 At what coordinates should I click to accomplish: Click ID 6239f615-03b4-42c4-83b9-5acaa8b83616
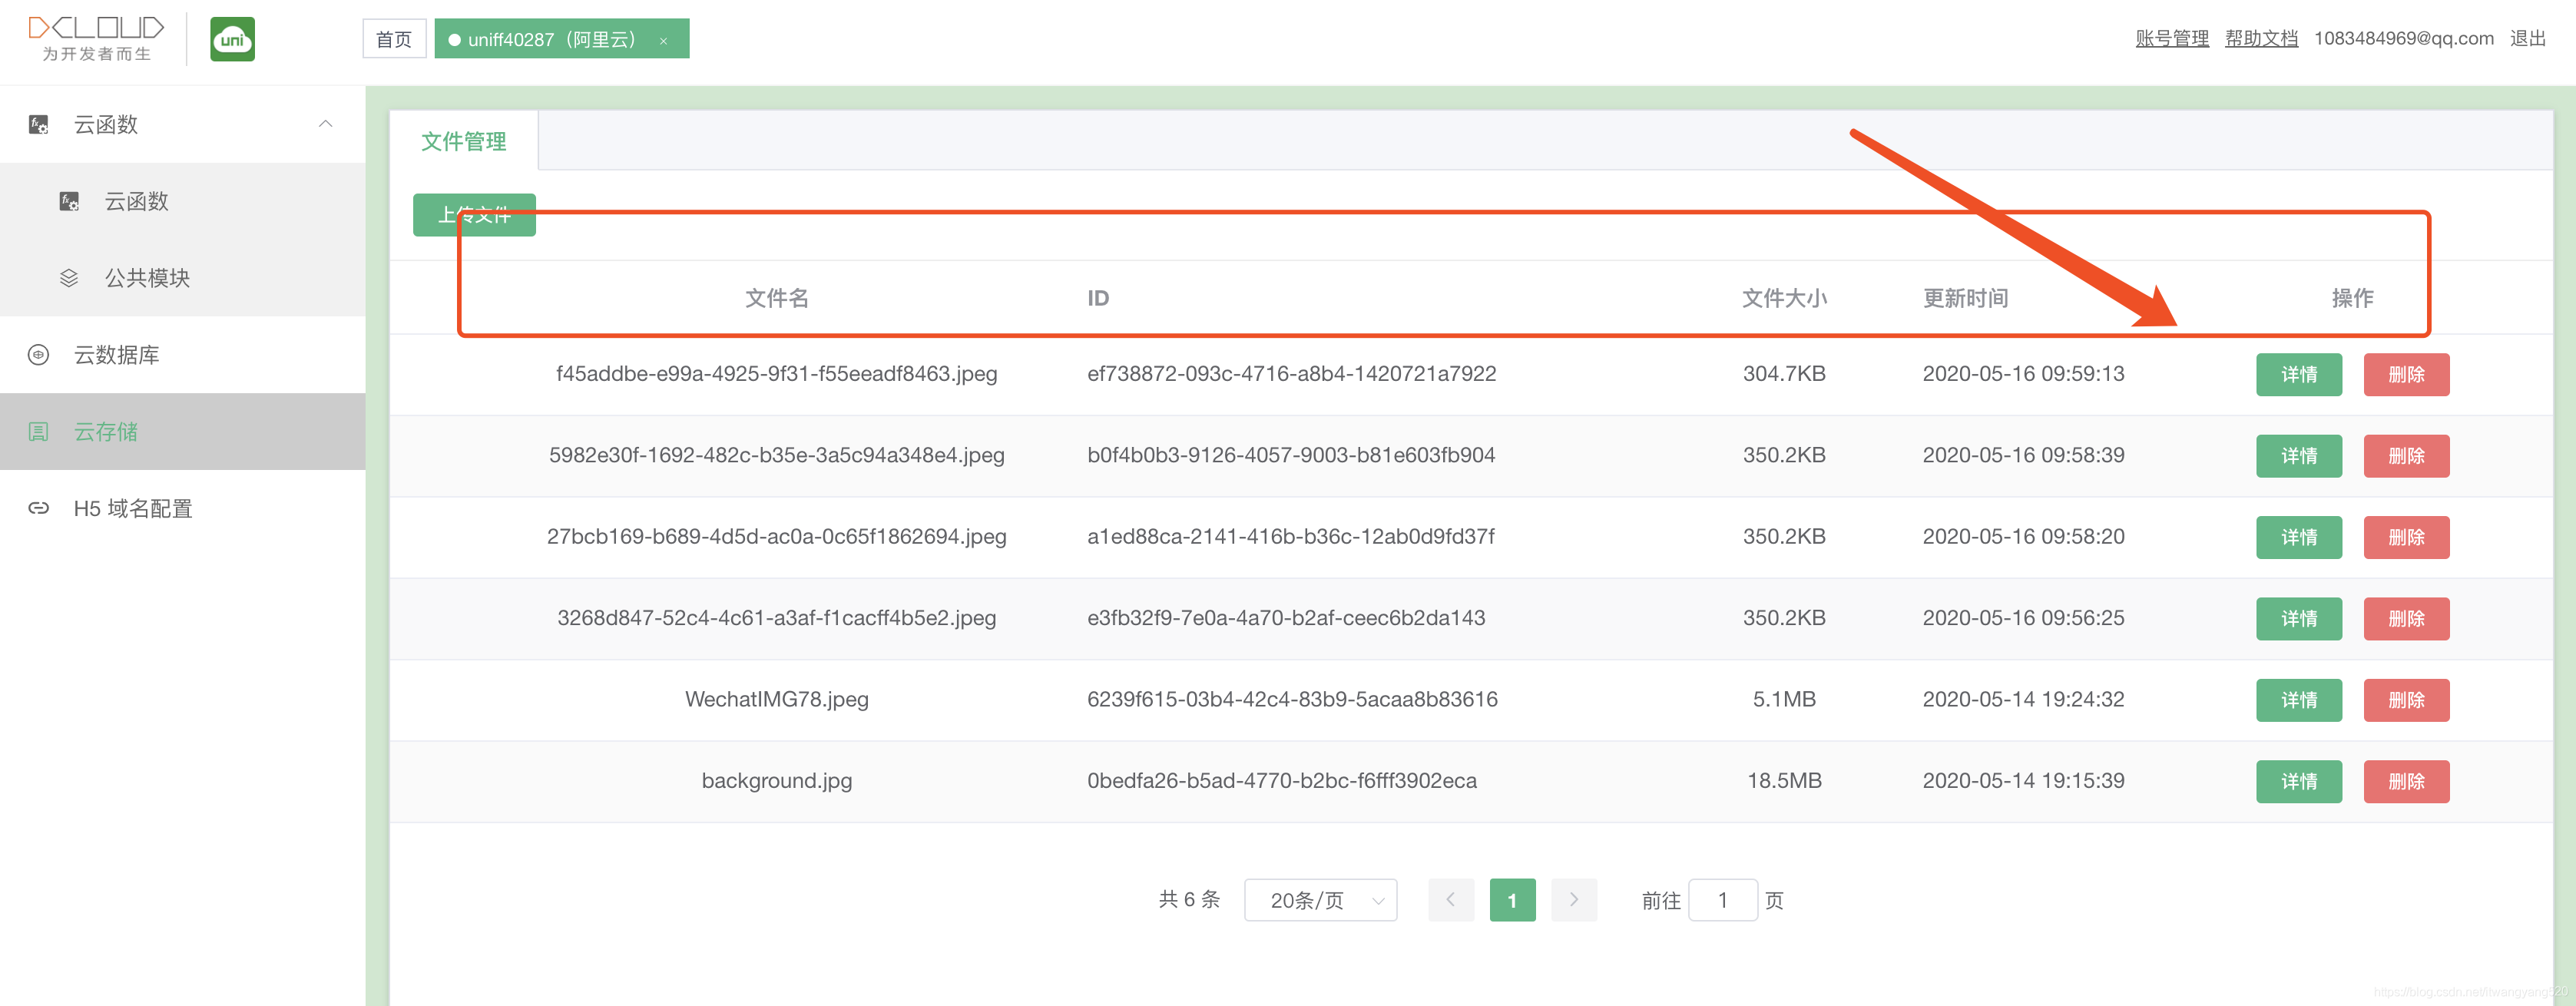tap(1292, 699)
